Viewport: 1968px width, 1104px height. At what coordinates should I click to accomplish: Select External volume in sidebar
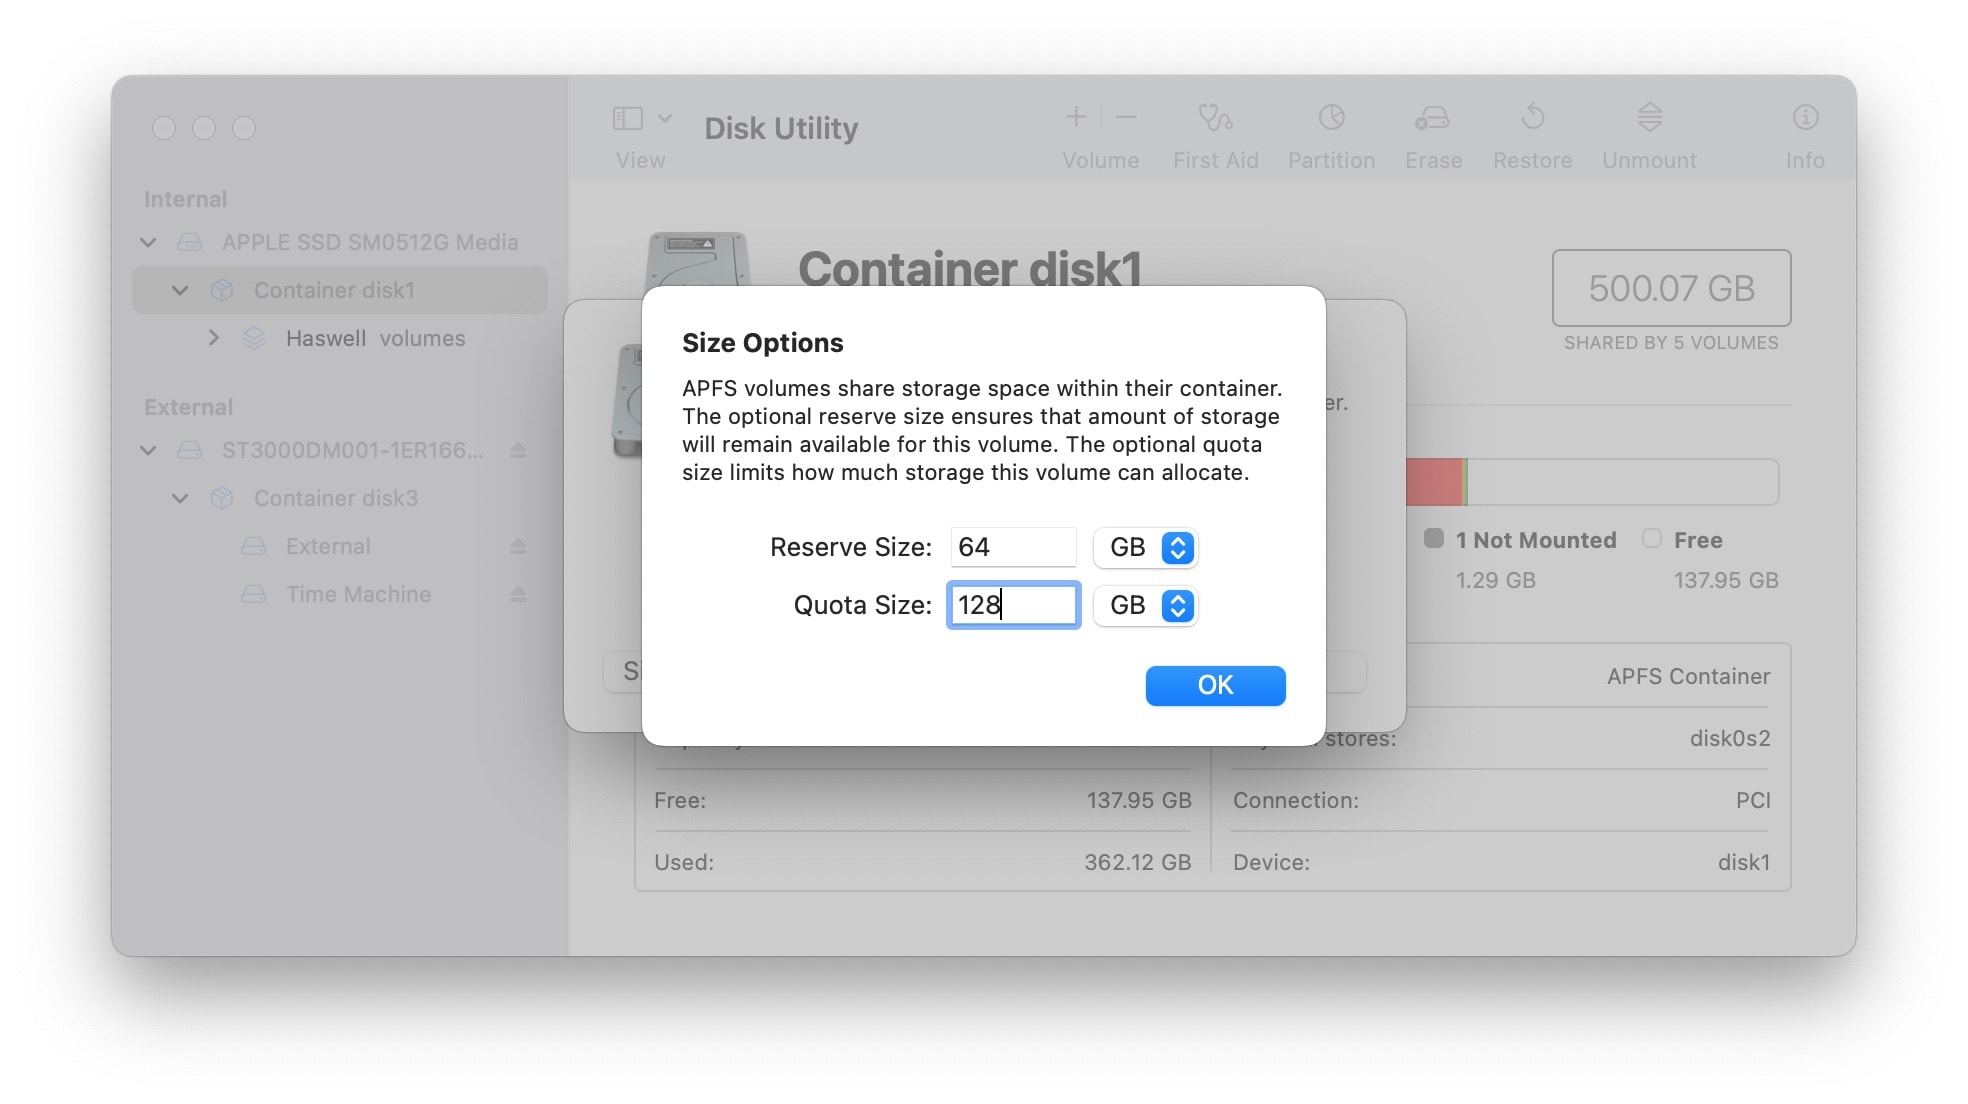pos(328,547)
